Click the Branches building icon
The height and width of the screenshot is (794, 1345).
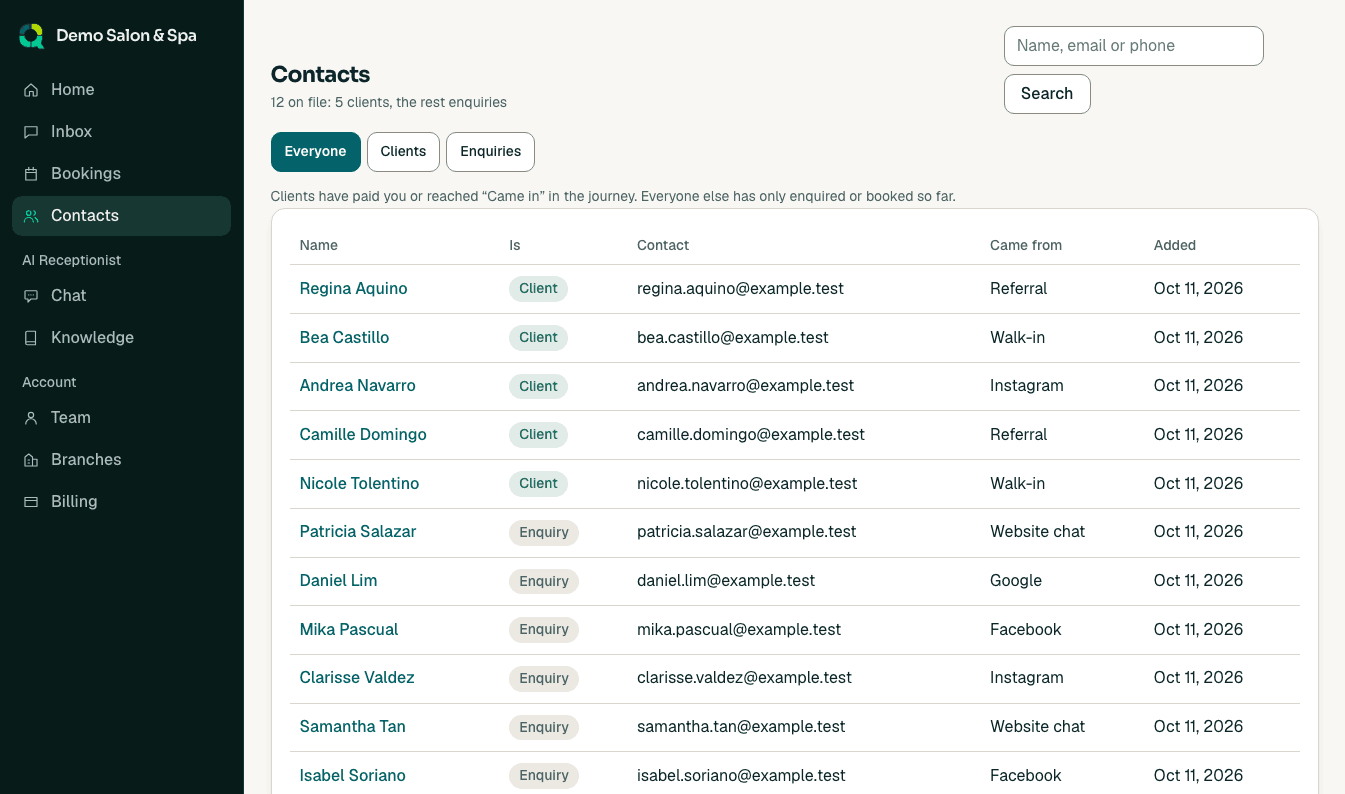[x=31, y=460]
